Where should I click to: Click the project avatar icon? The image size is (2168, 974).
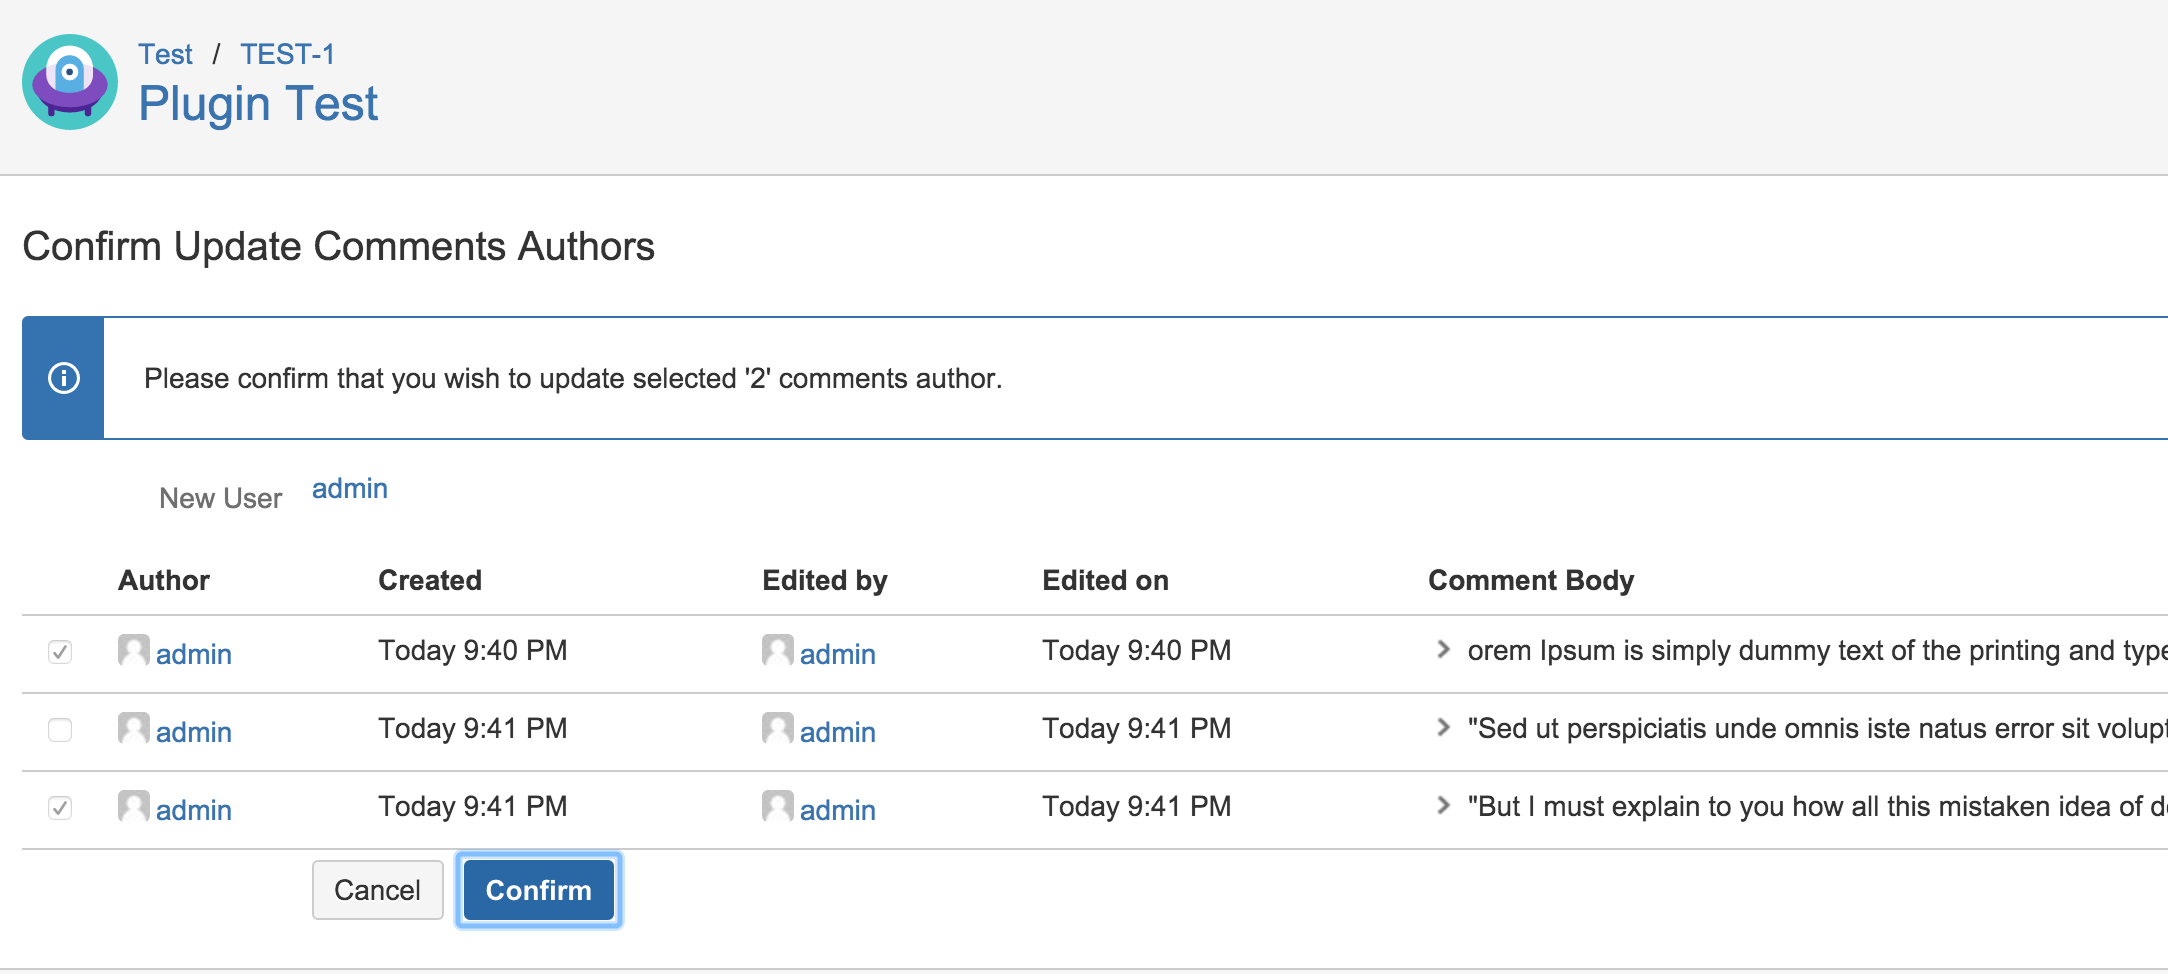[70, 82]
